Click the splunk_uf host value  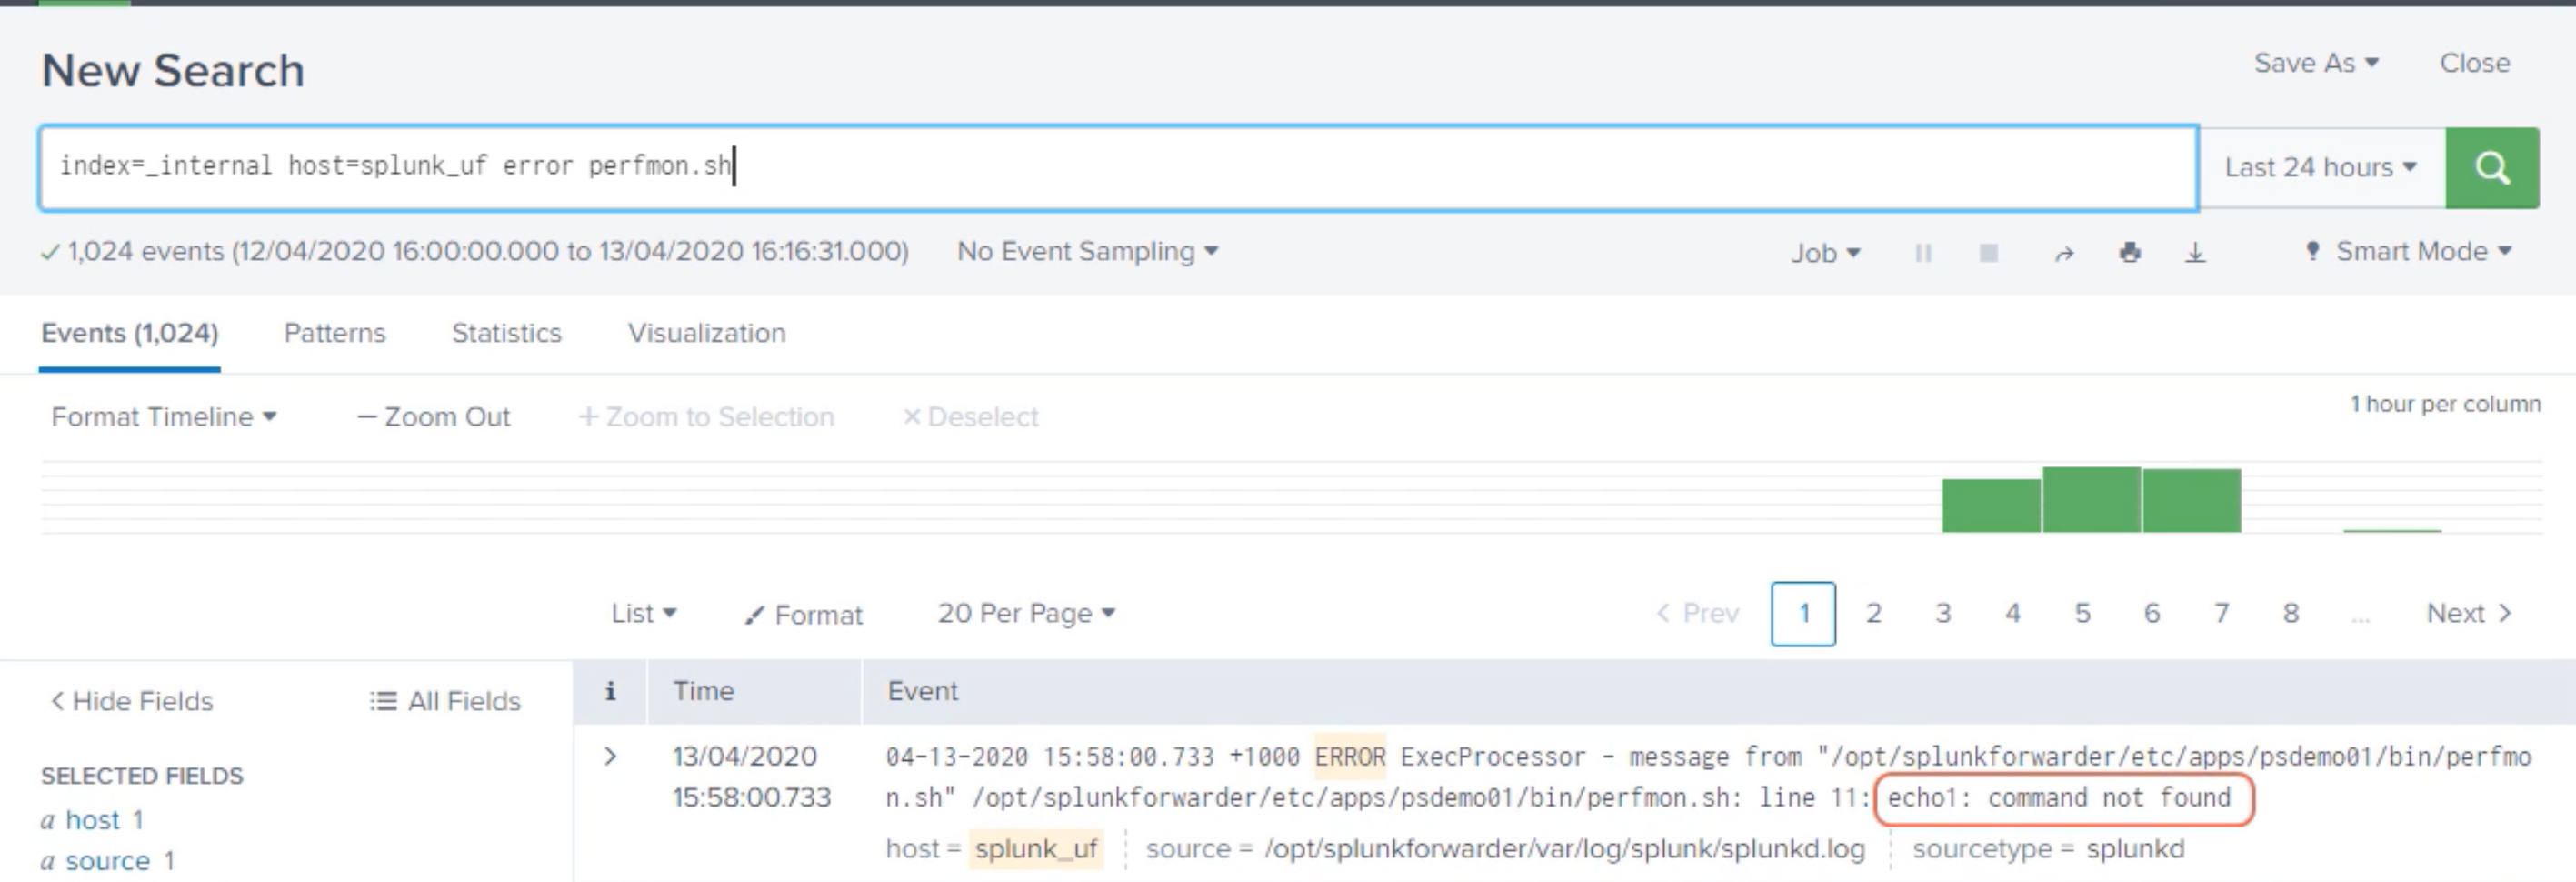(1036, 849)
